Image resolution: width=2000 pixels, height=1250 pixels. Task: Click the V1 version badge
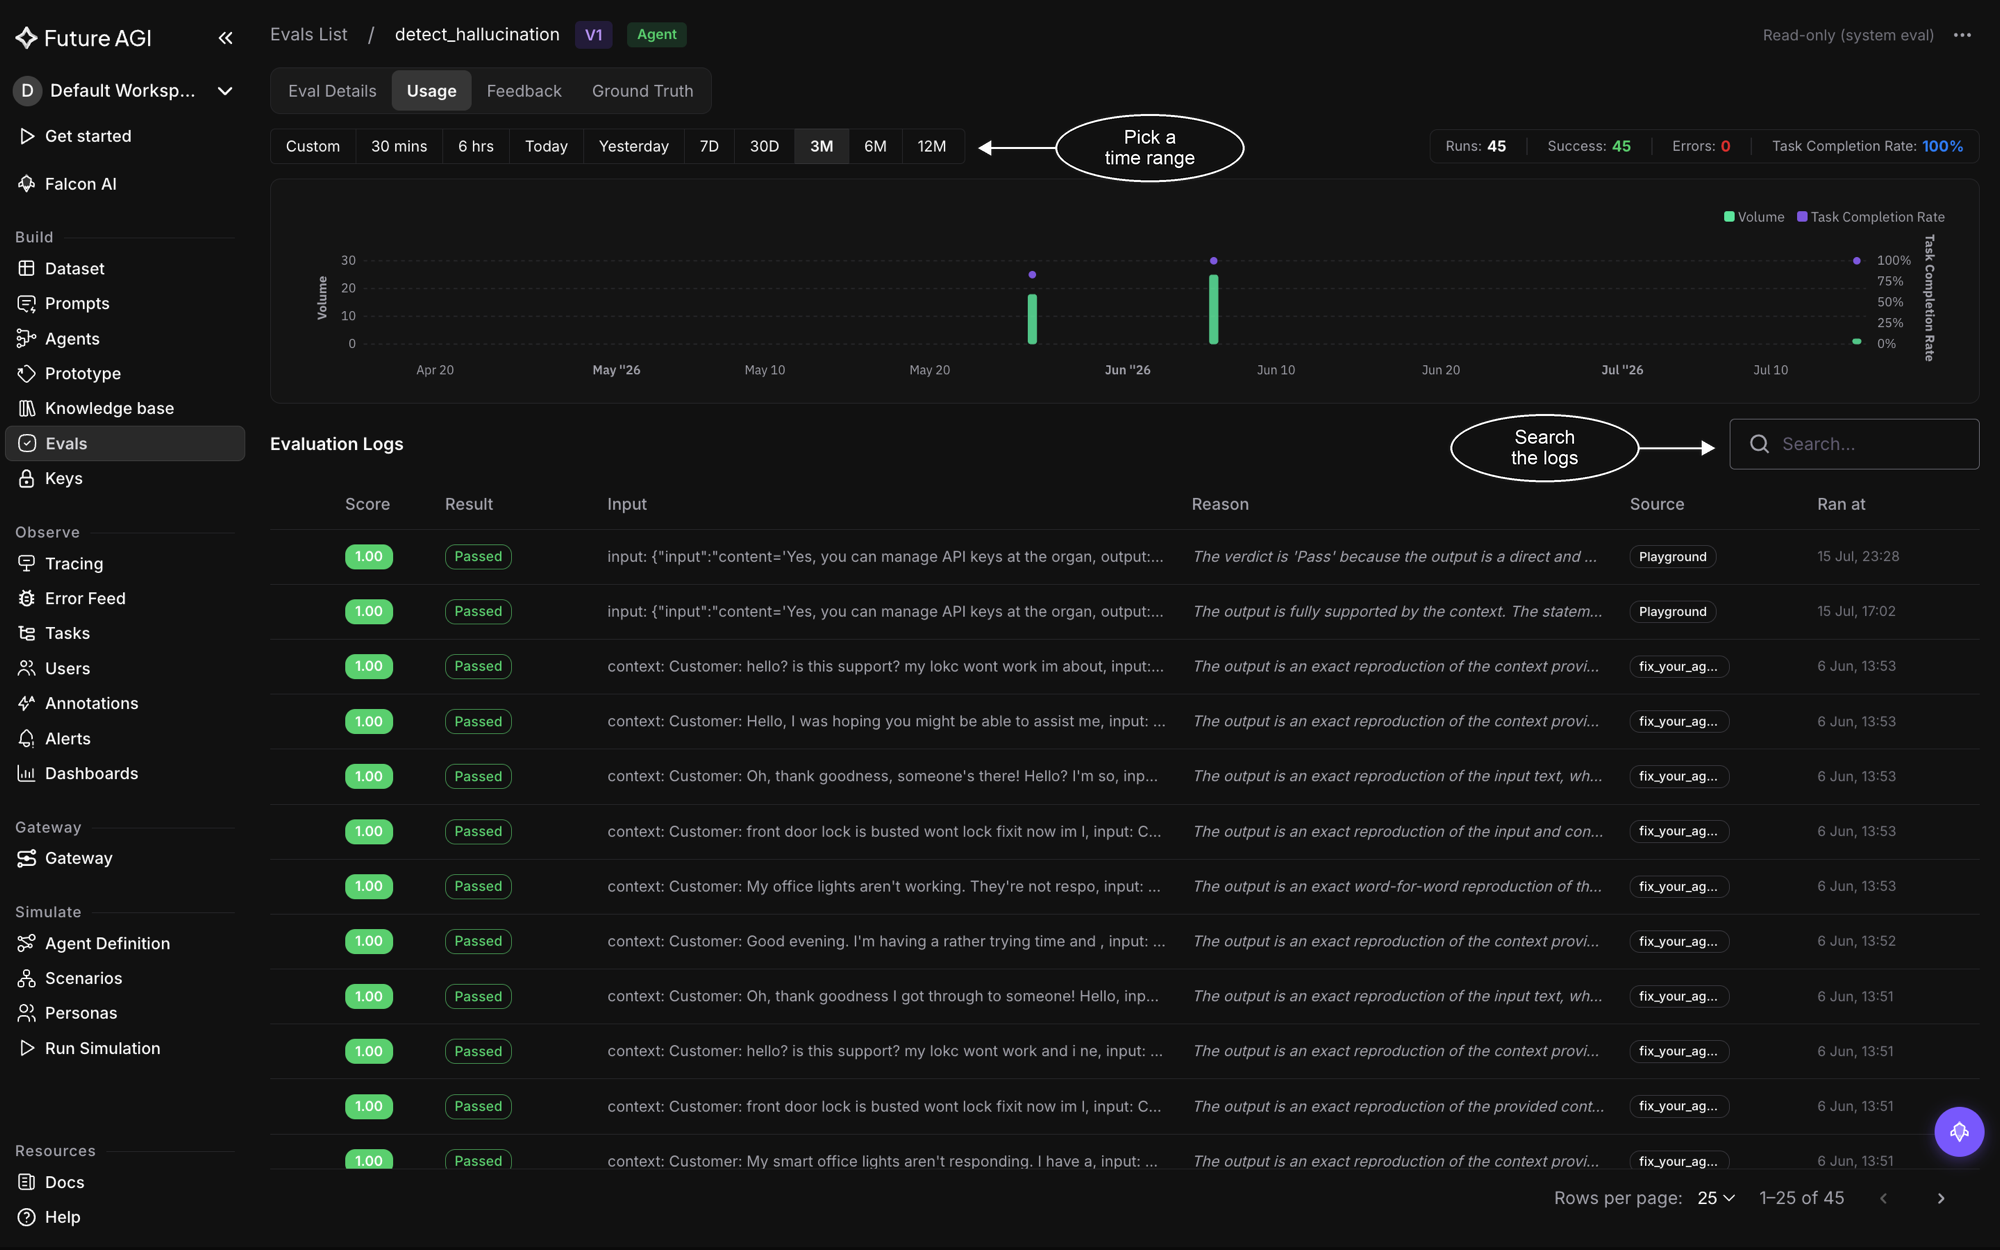[594, 34]
